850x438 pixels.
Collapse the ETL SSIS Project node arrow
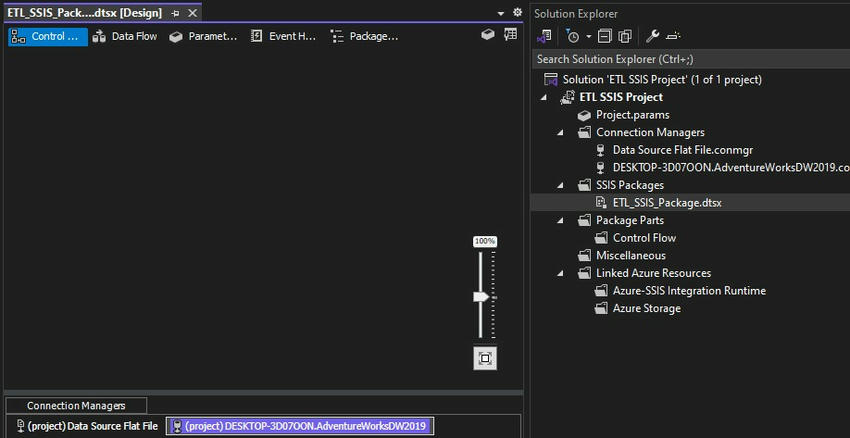[x=544, y=98]
